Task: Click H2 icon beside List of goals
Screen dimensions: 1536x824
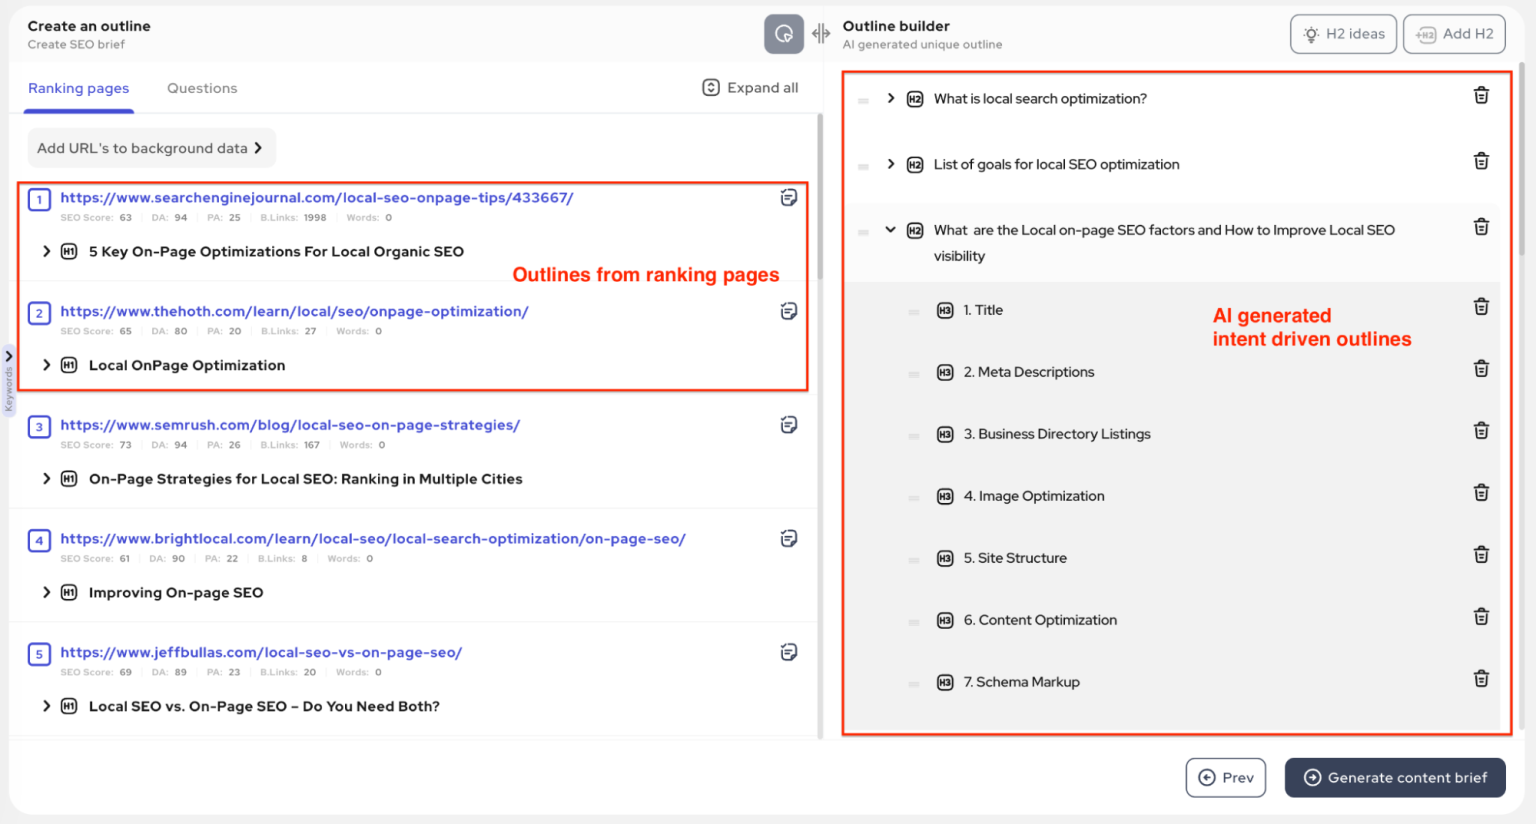Action: [915, 165]
